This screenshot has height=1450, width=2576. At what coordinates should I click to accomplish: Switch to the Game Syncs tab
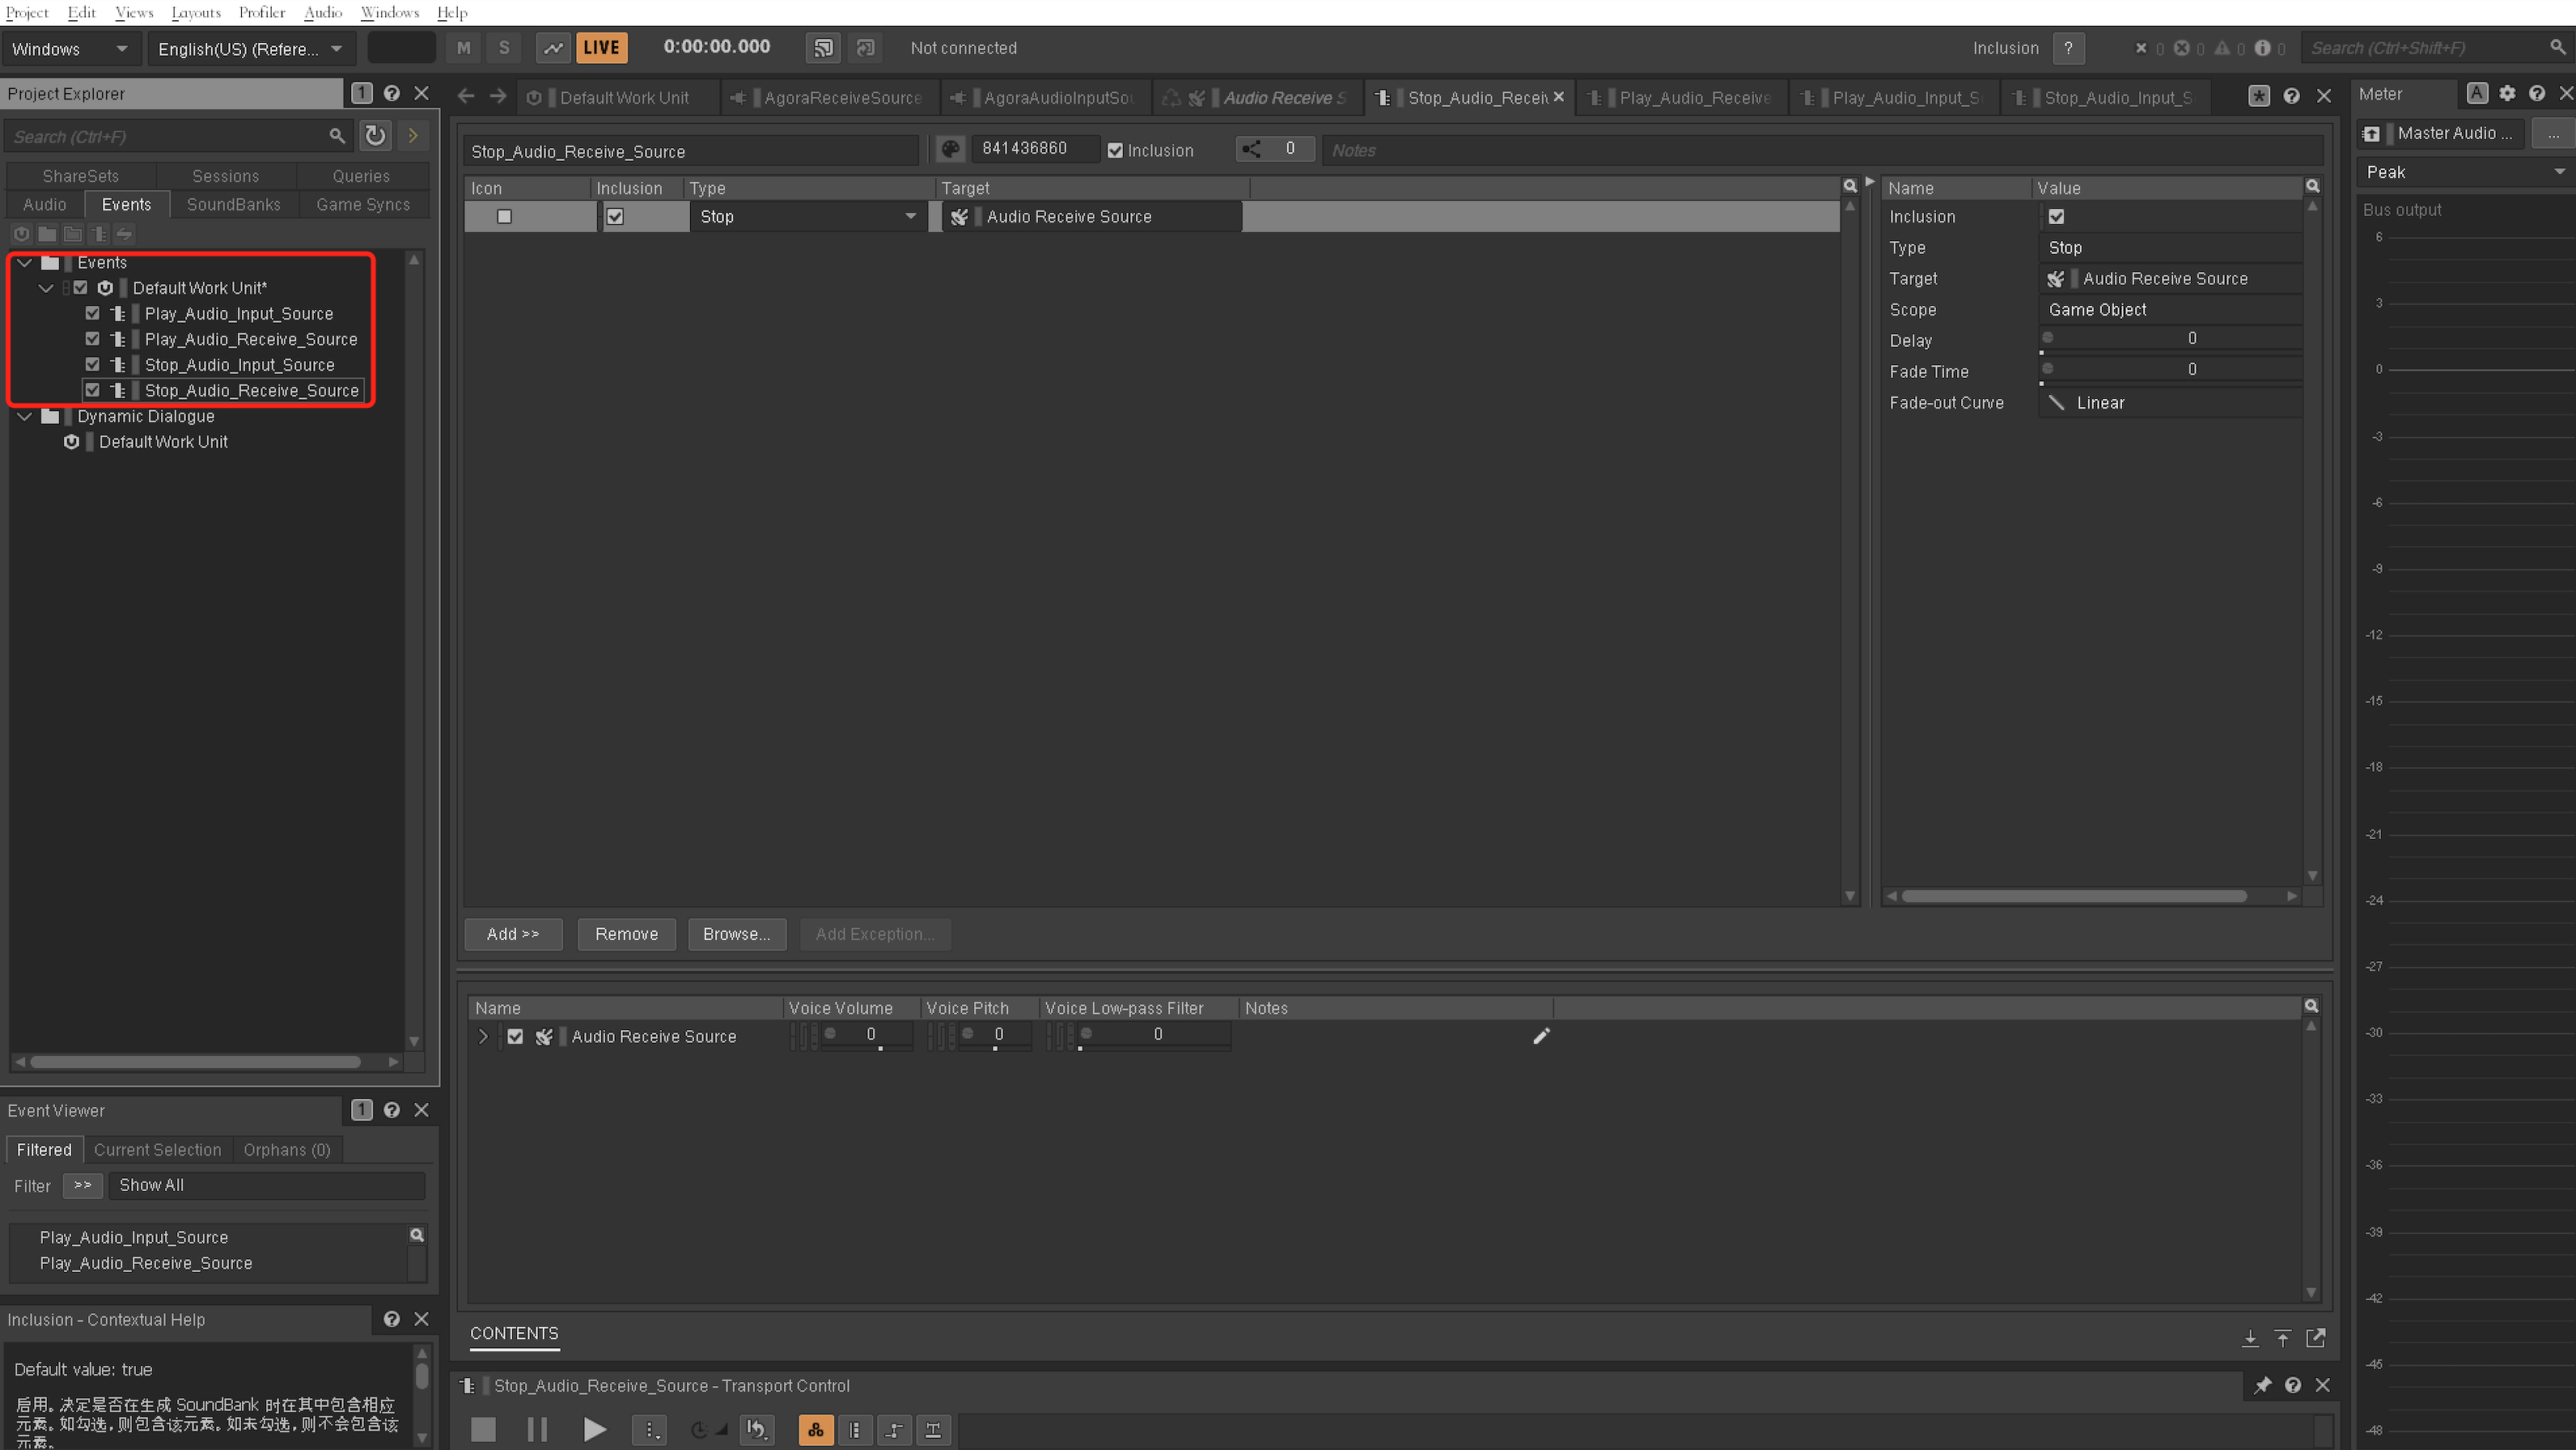coord(363,204)
